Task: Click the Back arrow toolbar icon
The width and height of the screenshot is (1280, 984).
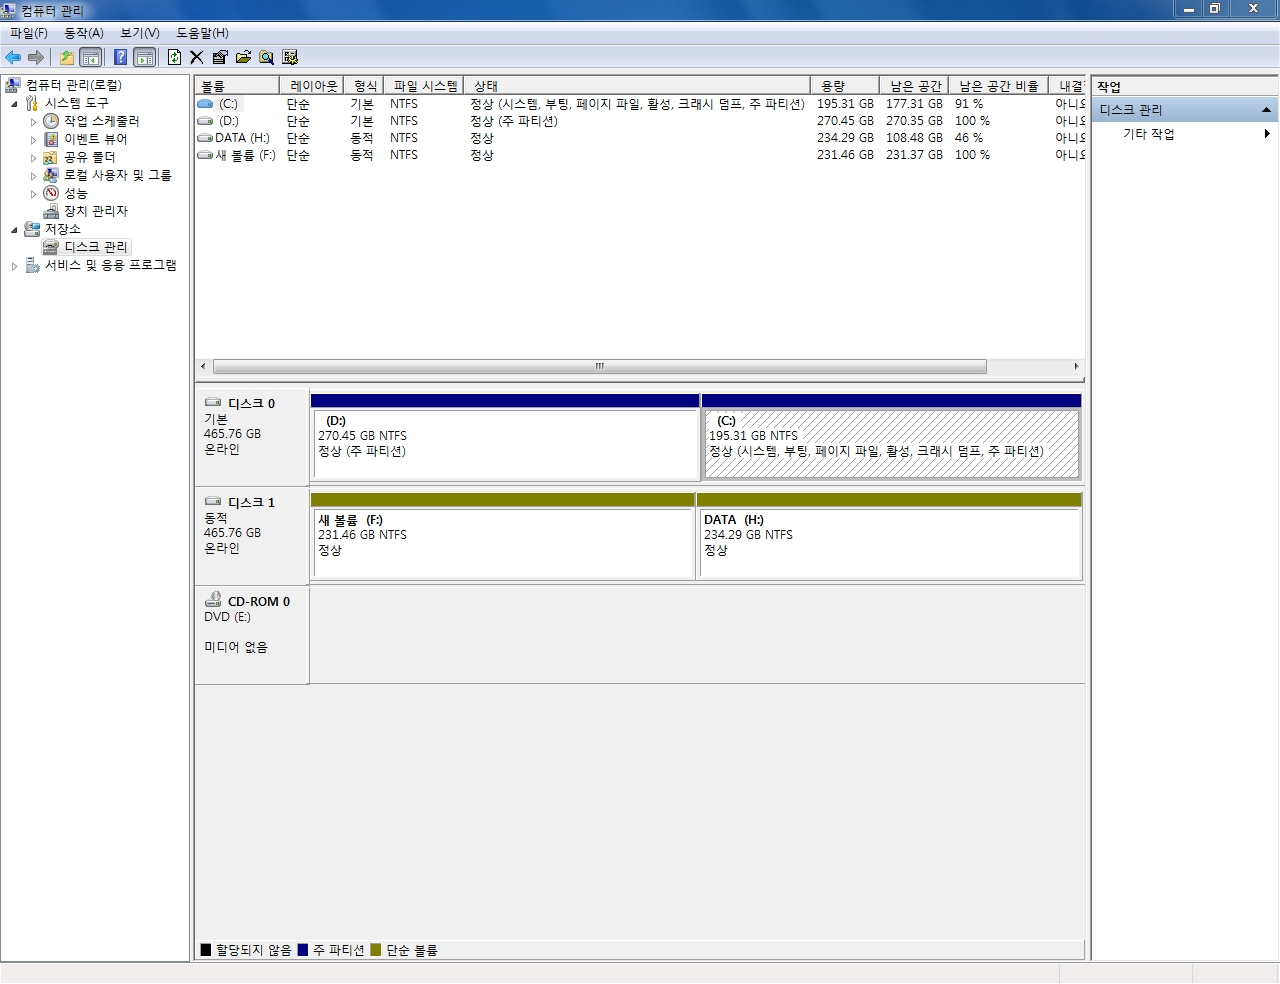Action: pyautogui.click(x=13, y=57)
